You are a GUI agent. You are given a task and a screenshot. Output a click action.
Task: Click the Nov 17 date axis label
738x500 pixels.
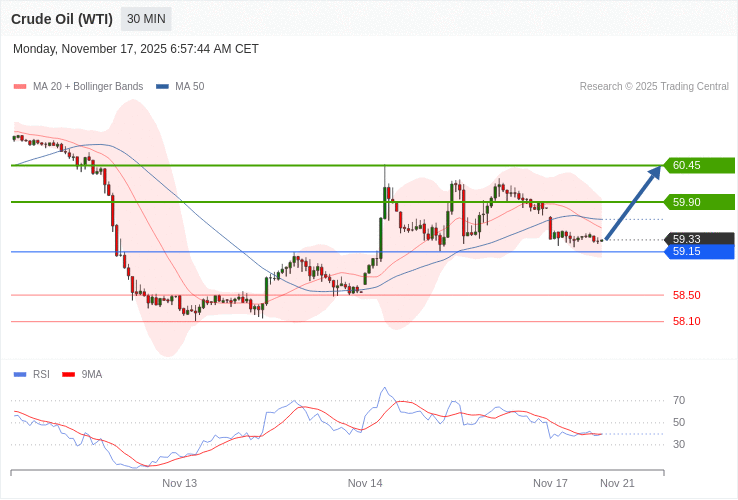[x=550, y=483]
